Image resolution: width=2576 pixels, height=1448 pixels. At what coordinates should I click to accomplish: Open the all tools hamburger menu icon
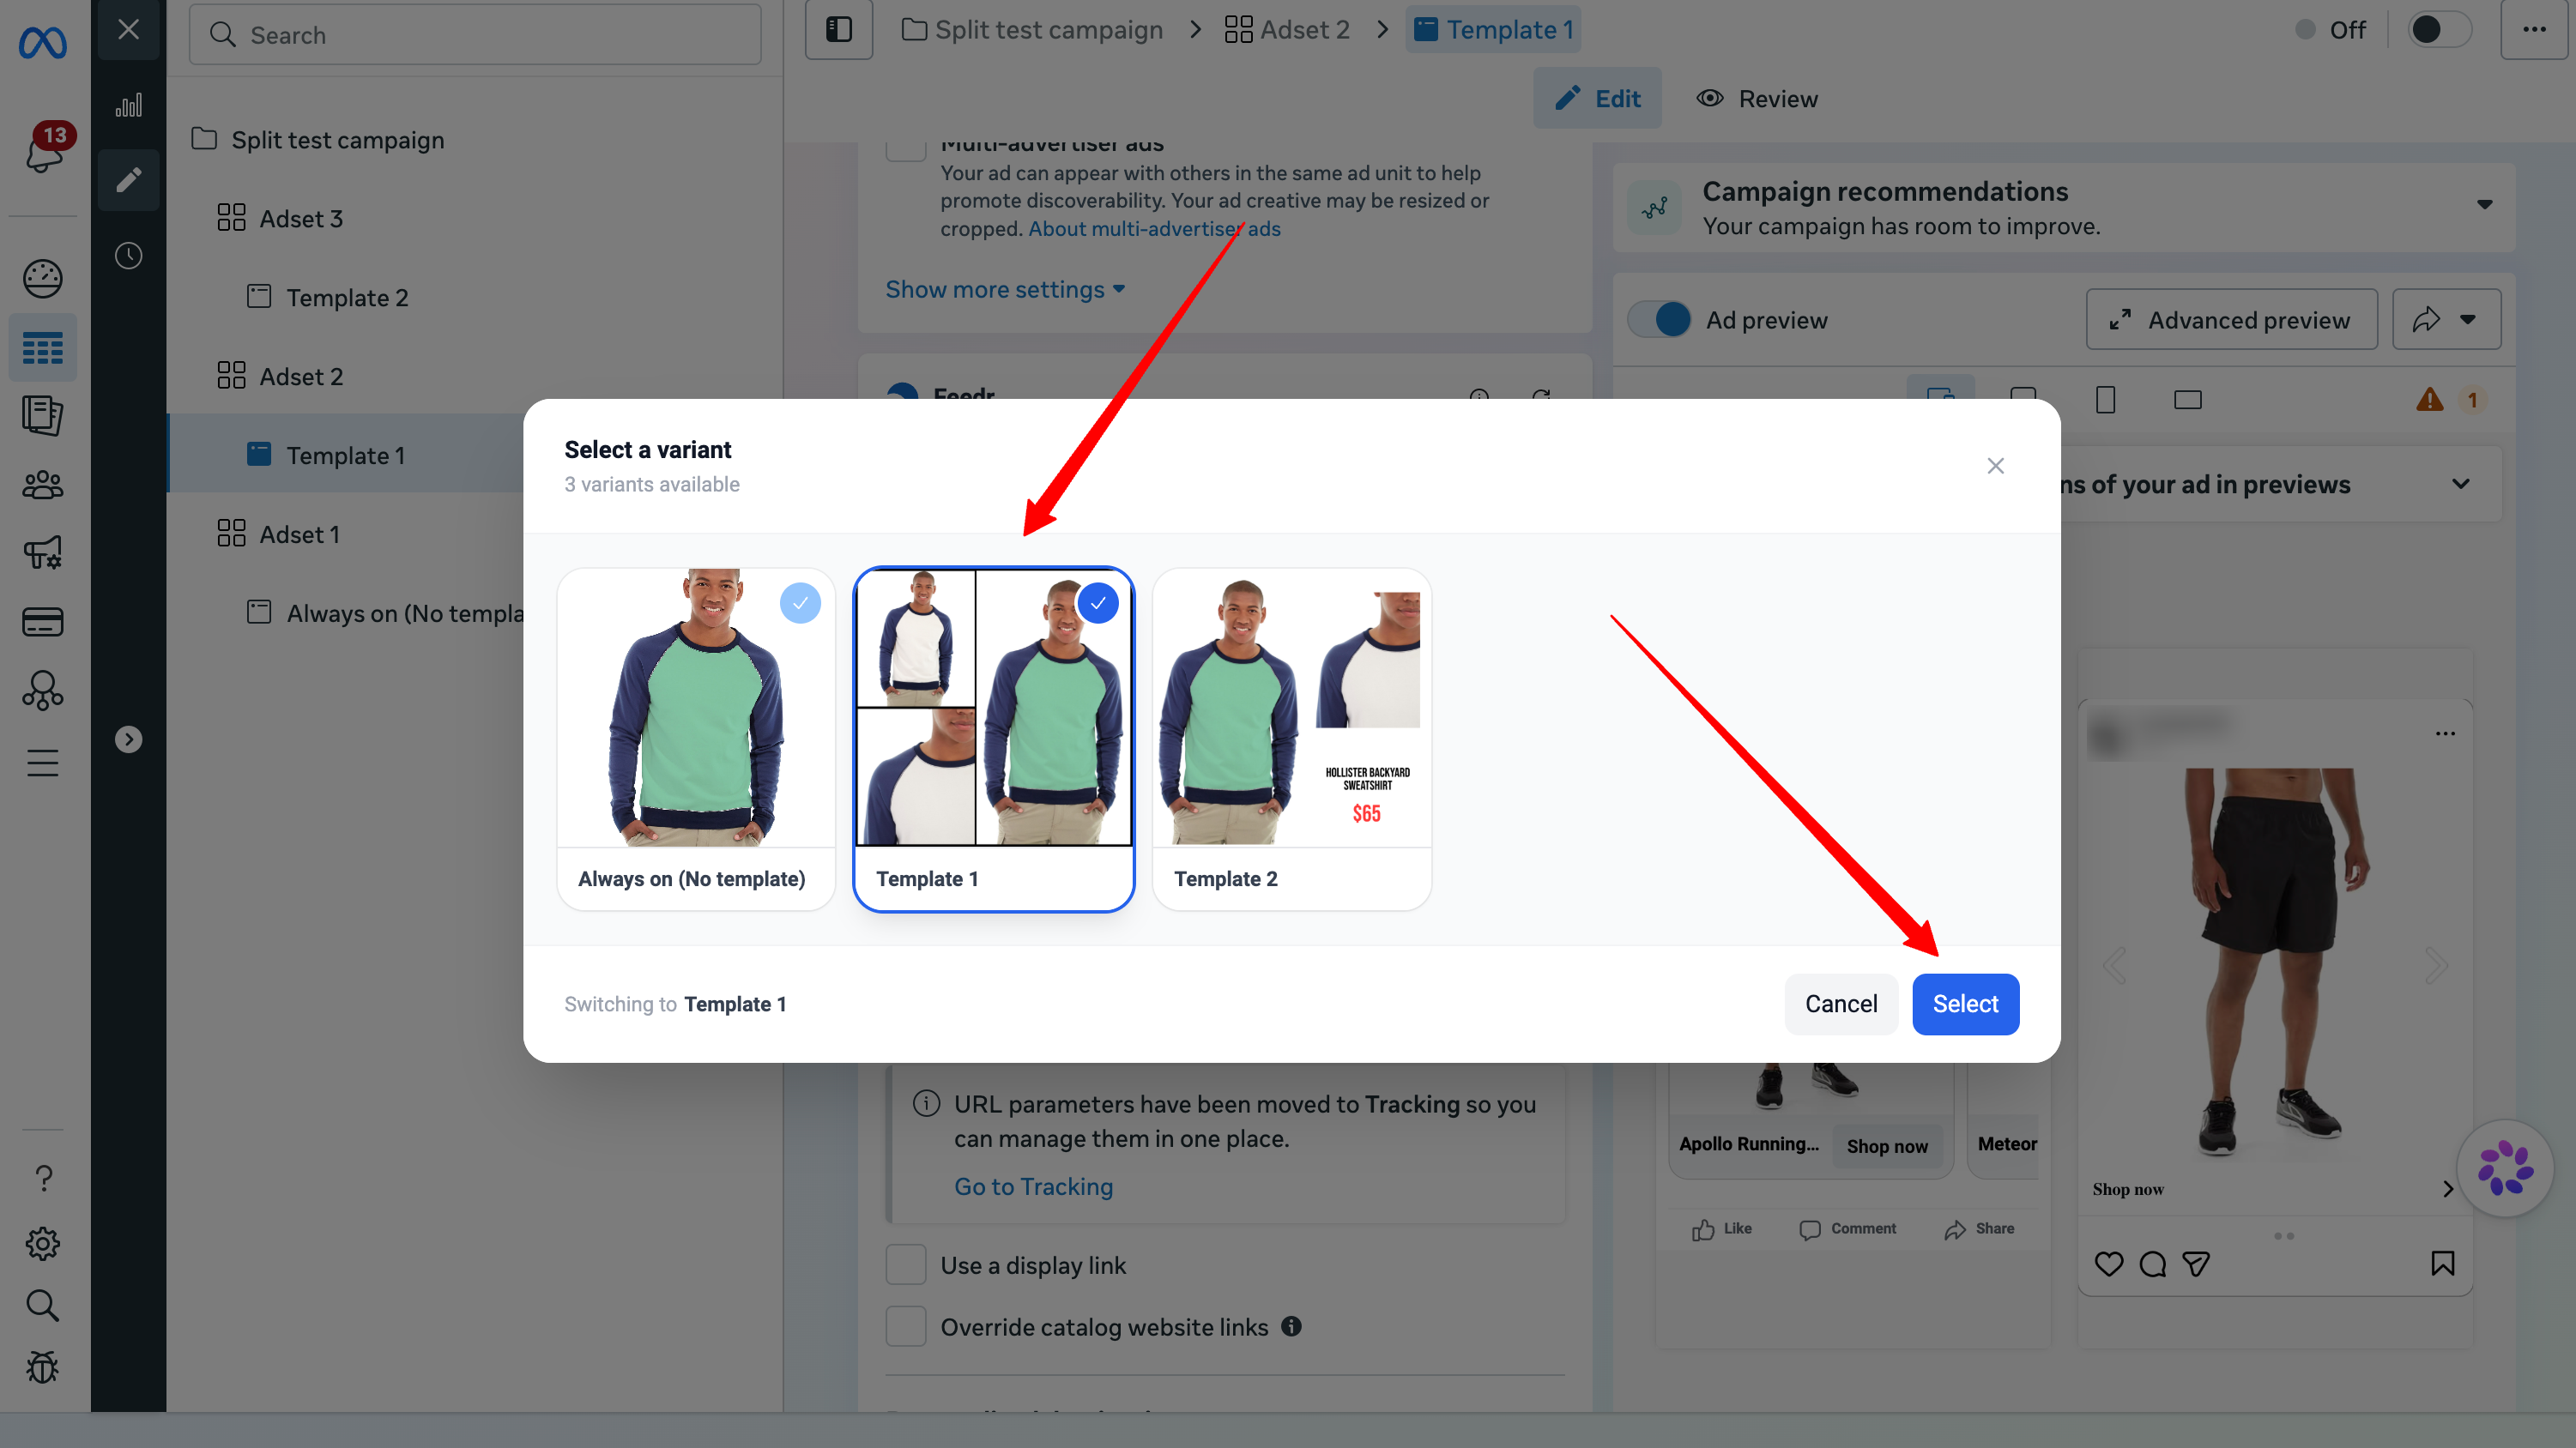(43, 763)
